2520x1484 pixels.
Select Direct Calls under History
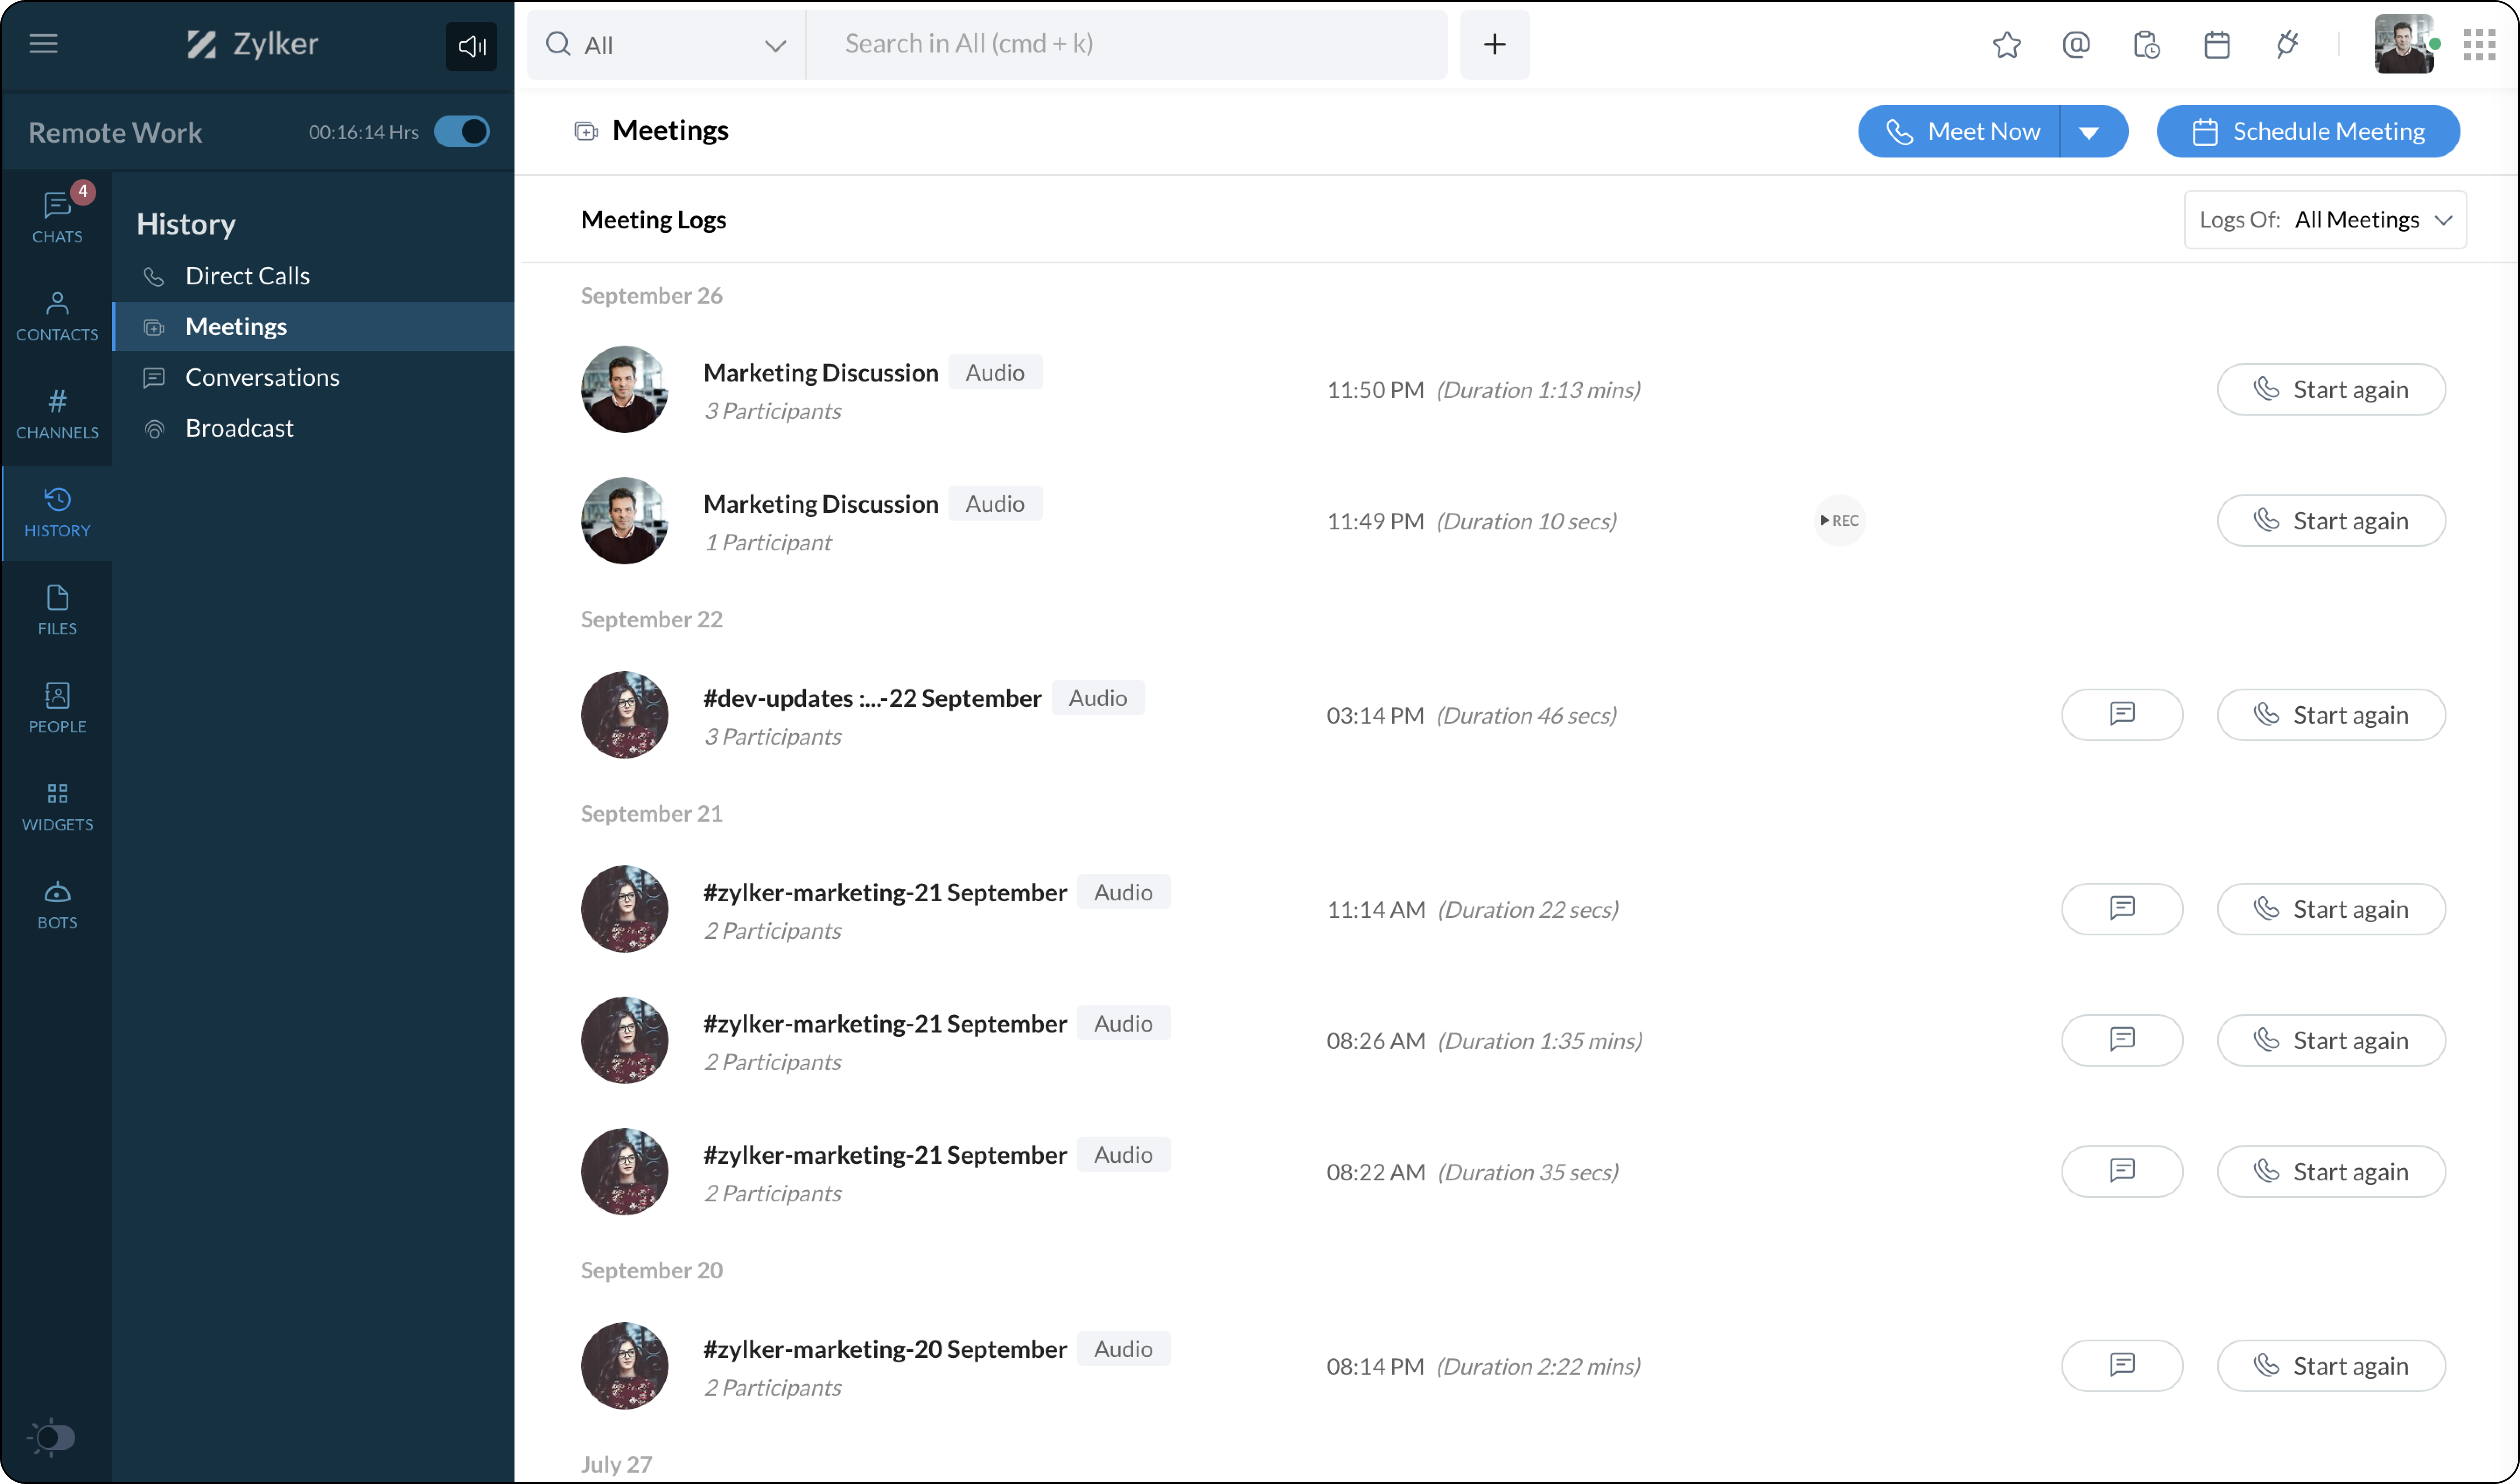point(247,275)
